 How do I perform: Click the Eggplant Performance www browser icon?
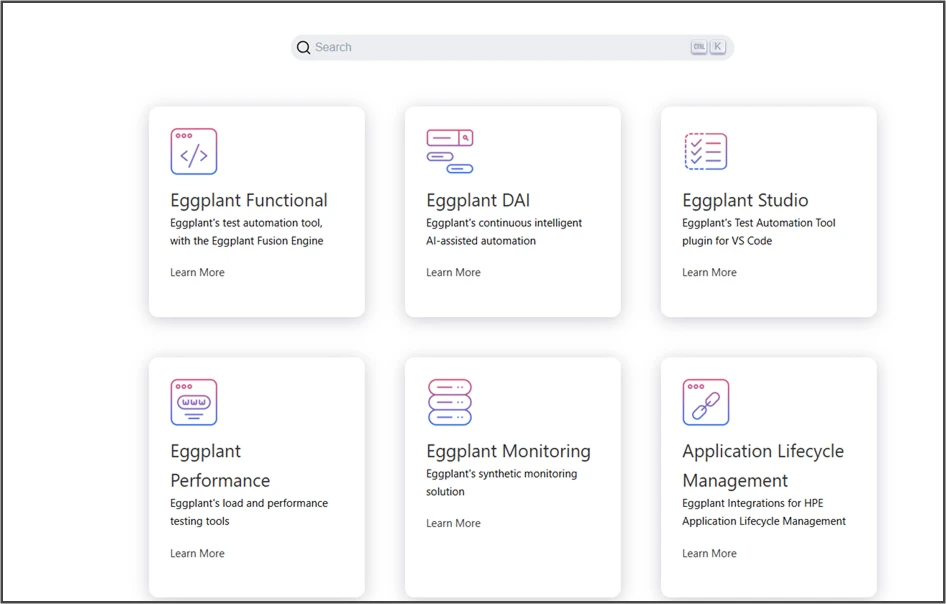tap(193, 402)
